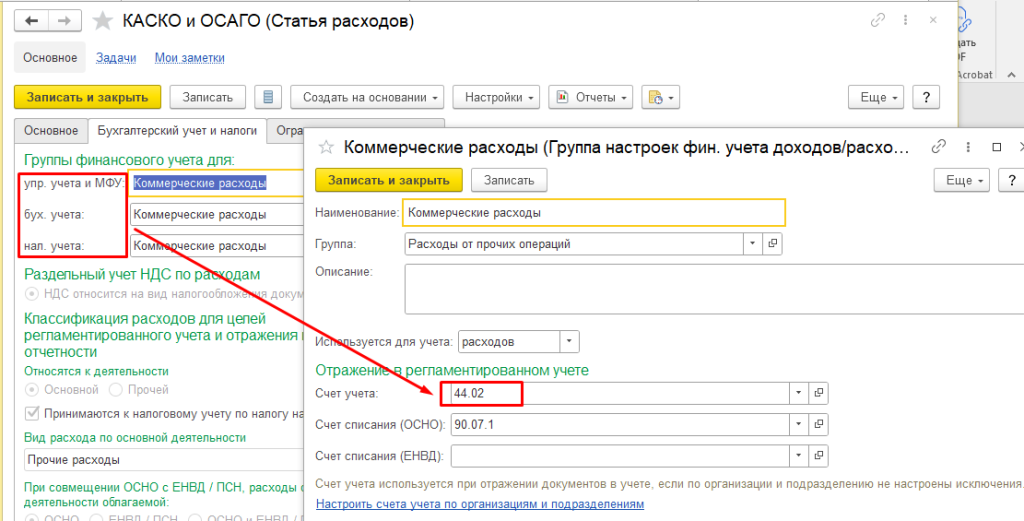The width and height of the screenshot is (1024, 521).
Task: Select the Основной activity radio button
Action: pos(32,389)
